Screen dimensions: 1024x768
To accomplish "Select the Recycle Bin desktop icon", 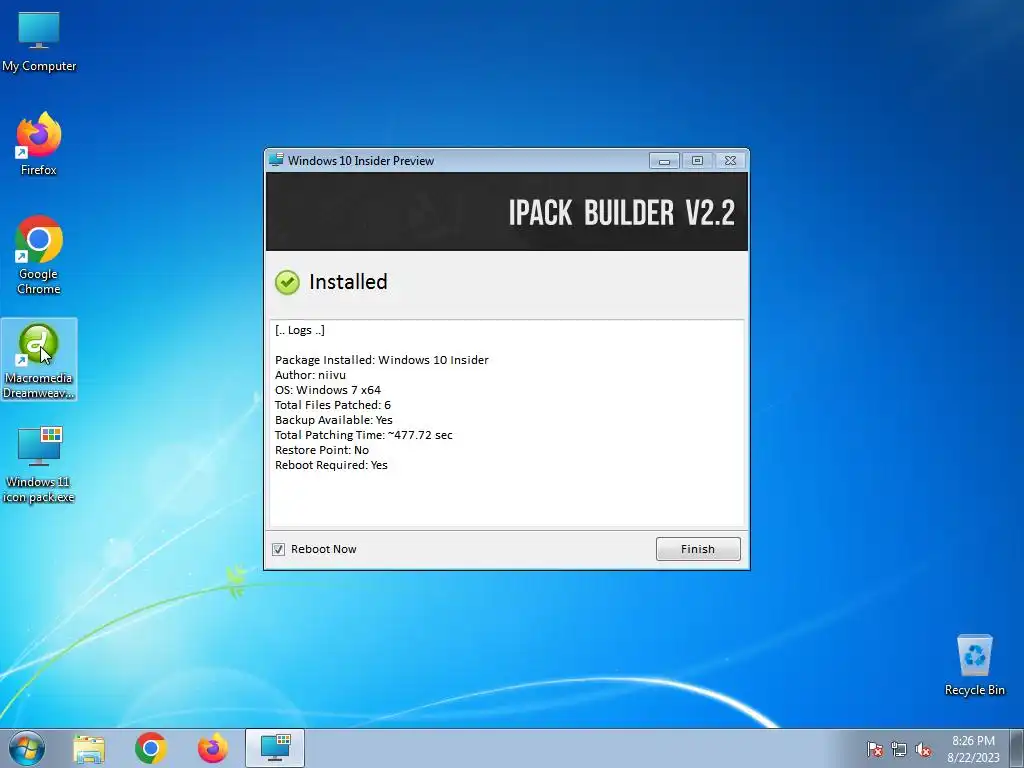I will tap(974, 665).
